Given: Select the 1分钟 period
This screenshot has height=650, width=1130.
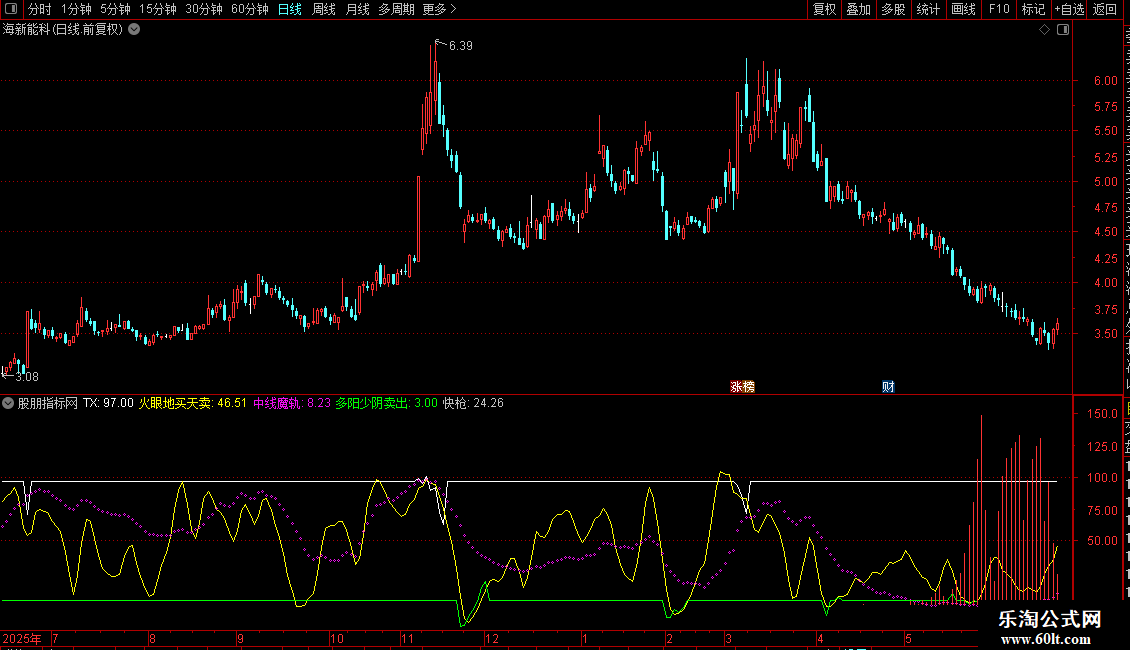Looking at the screenshot, I should (76, 9).
